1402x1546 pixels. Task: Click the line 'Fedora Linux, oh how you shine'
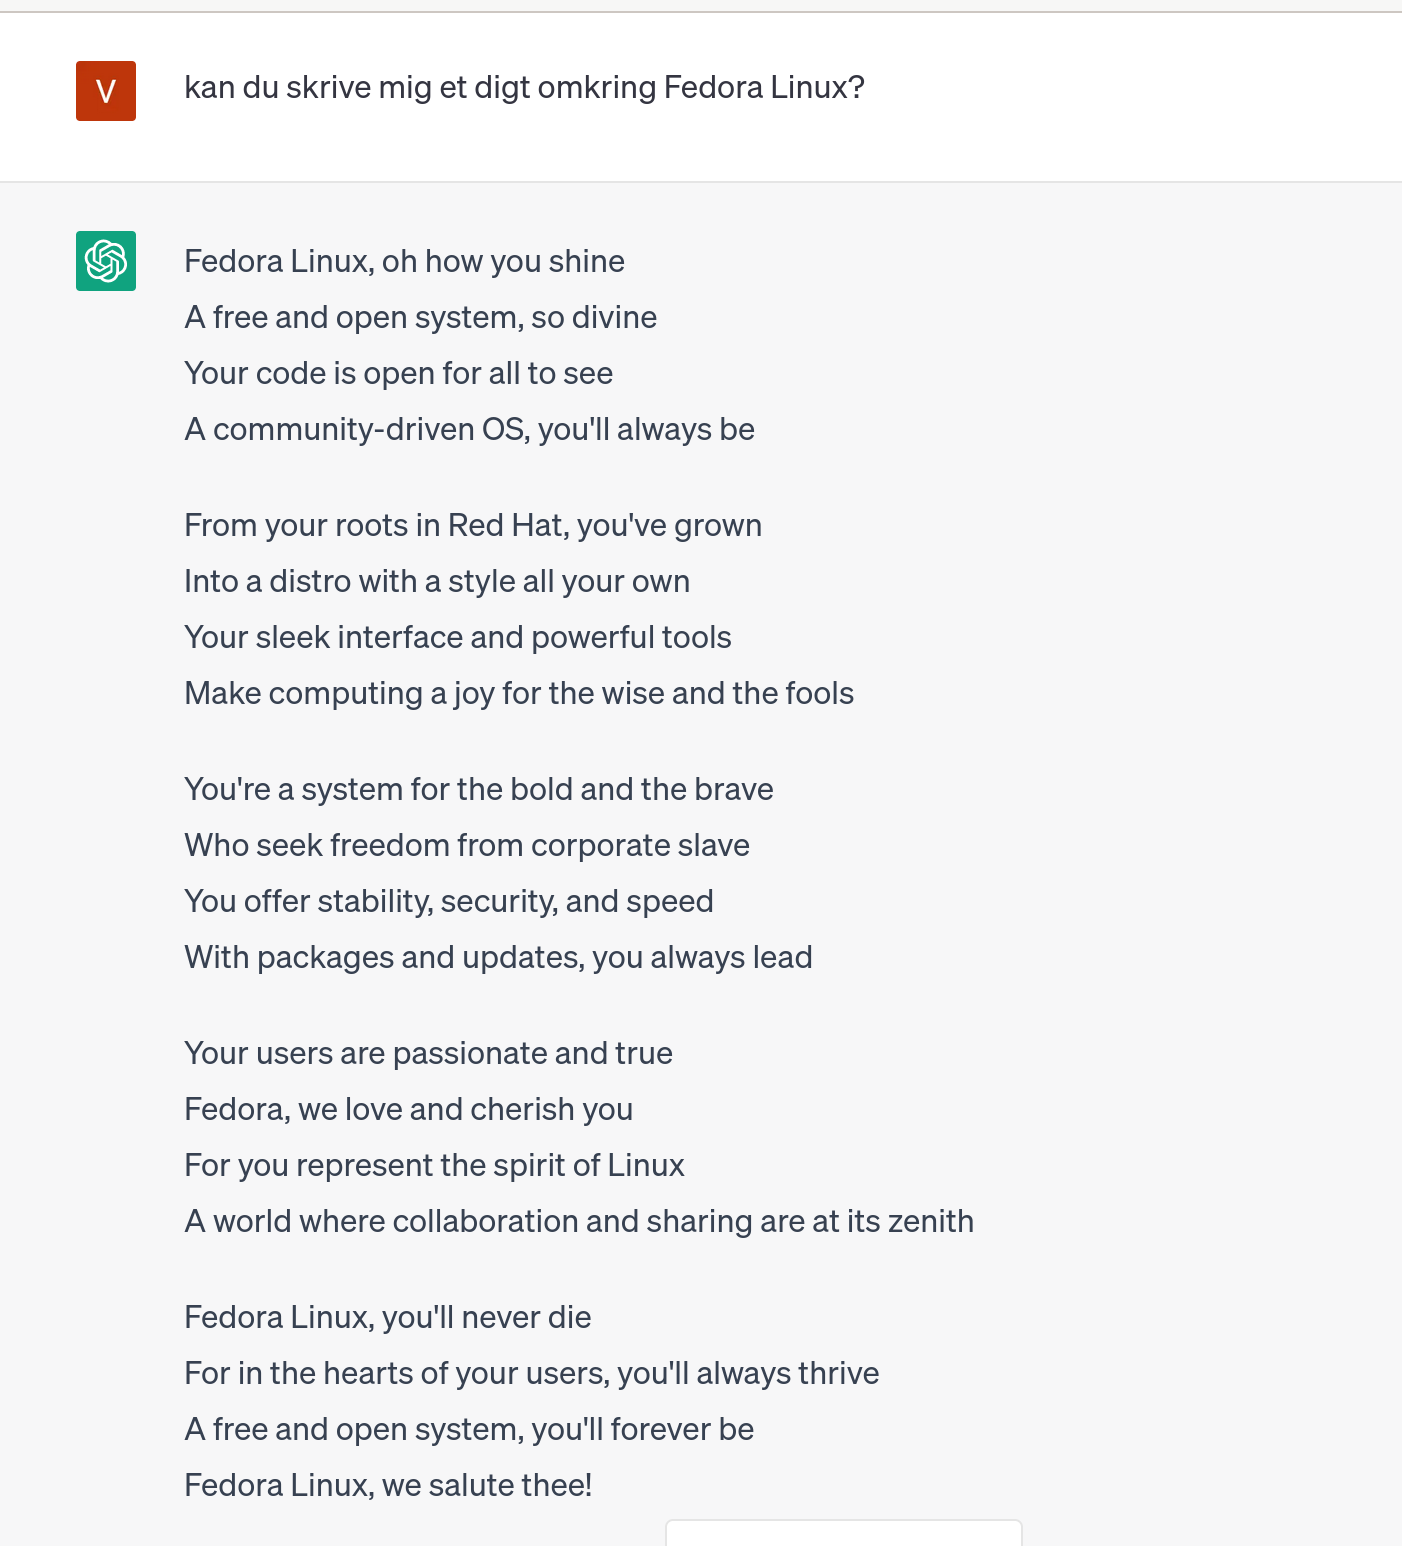click(x=404, y=261)
